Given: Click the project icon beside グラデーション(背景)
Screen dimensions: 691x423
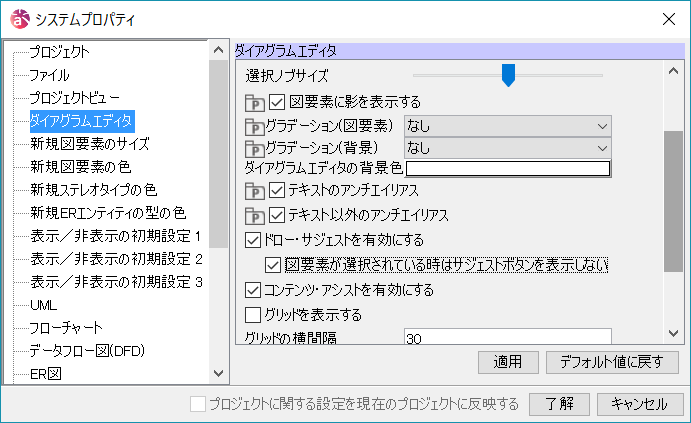Looking at the screenshot, I should pos(254,148).
